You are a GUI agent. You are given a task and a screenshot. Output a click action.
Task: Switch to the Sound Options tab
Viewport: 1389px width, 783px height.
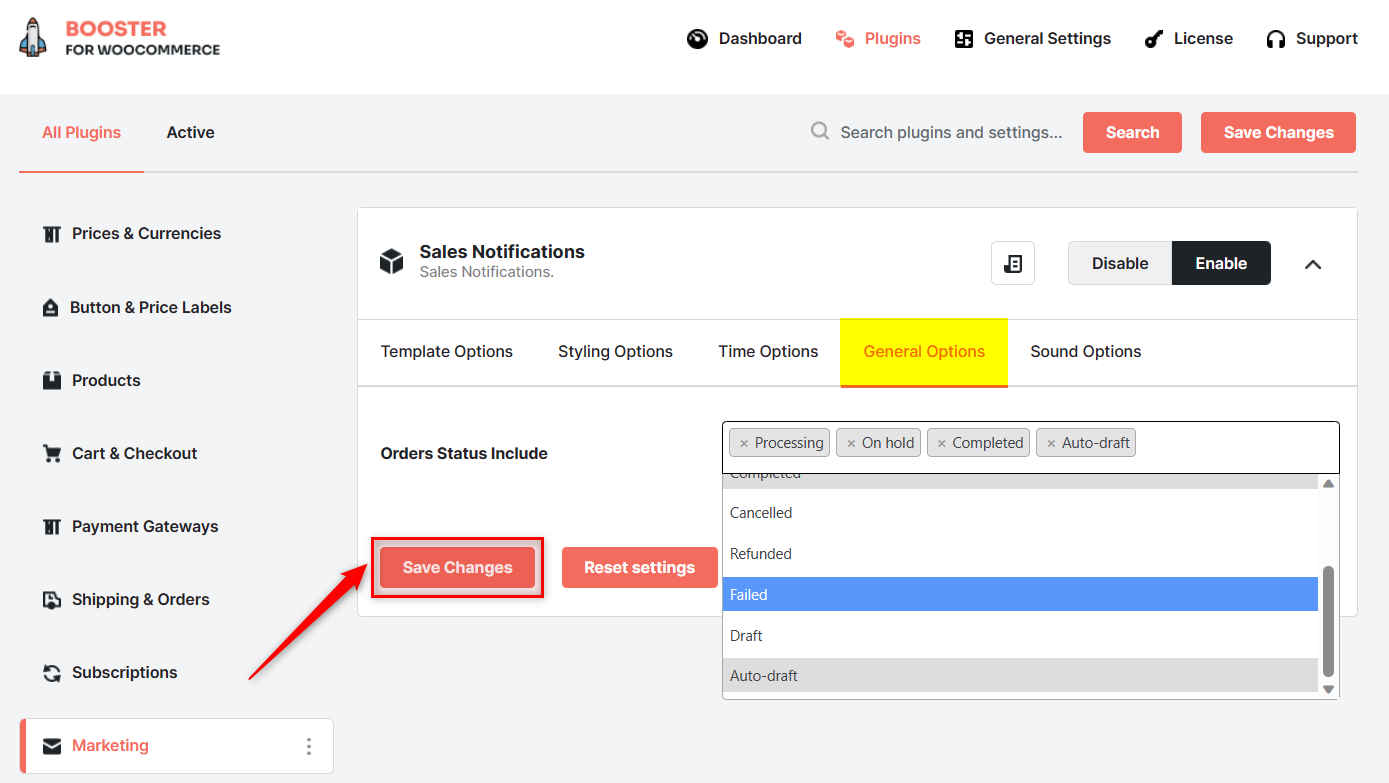pyautogui.click(x=1085, y=351)
